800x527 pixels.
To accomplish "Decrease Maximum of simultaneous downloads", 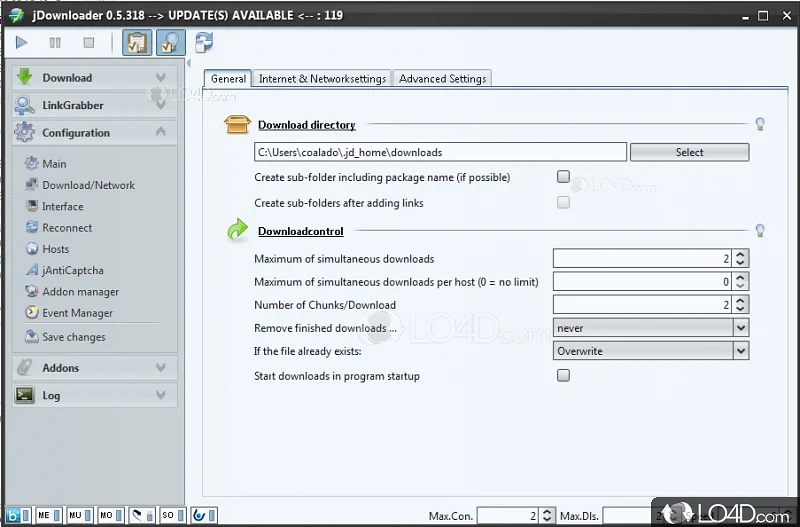I will [x=740, y=263].
